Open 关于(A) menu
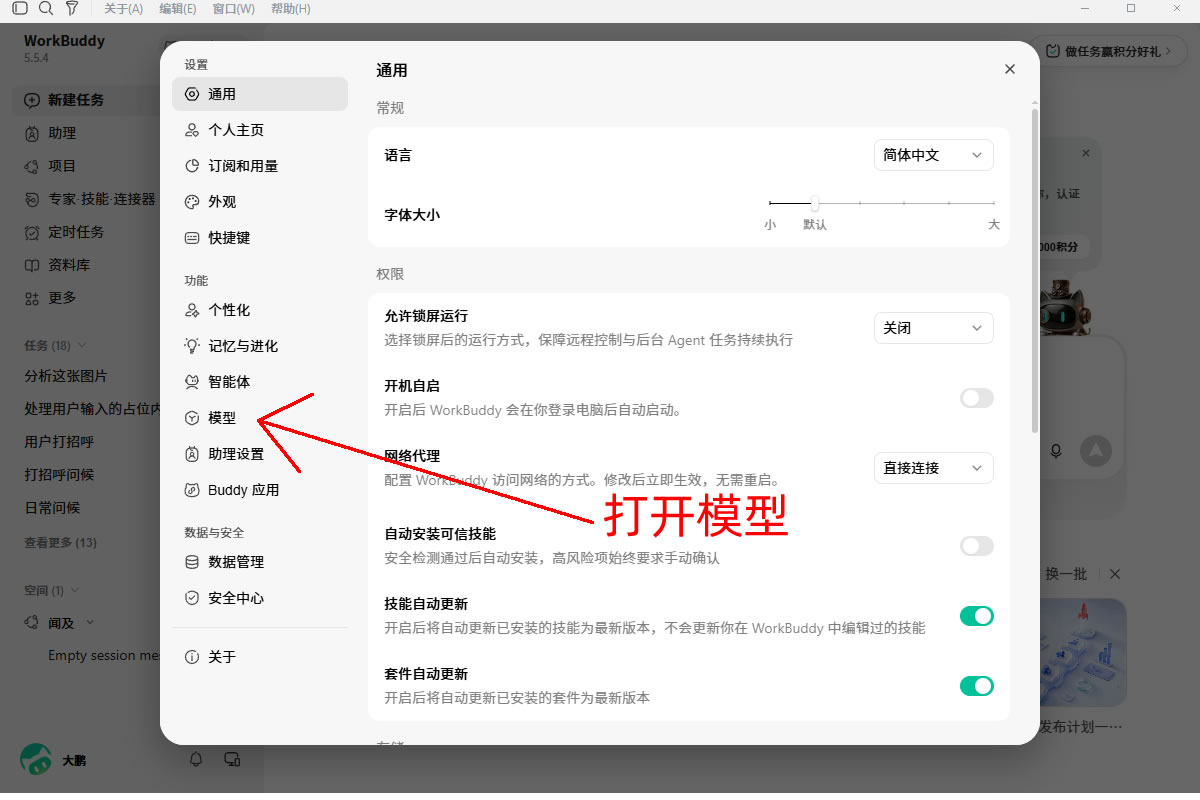This screenshot has width=1200, height=800. [x=124, y=8]
